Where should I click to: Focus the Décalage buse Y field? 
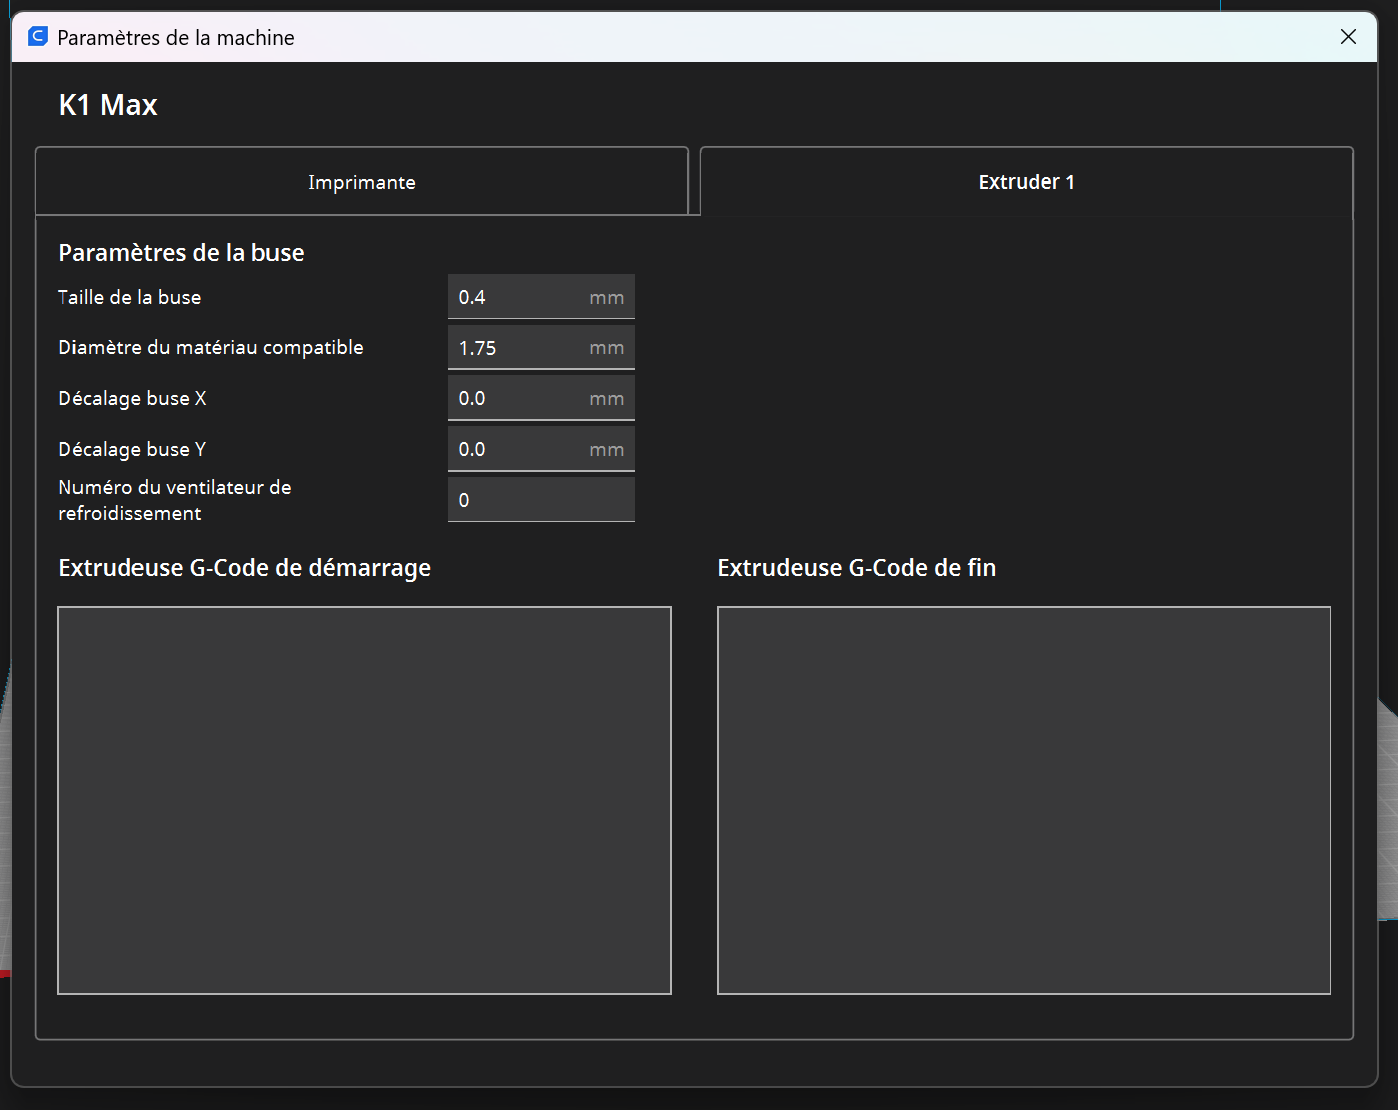click(541, 449)
